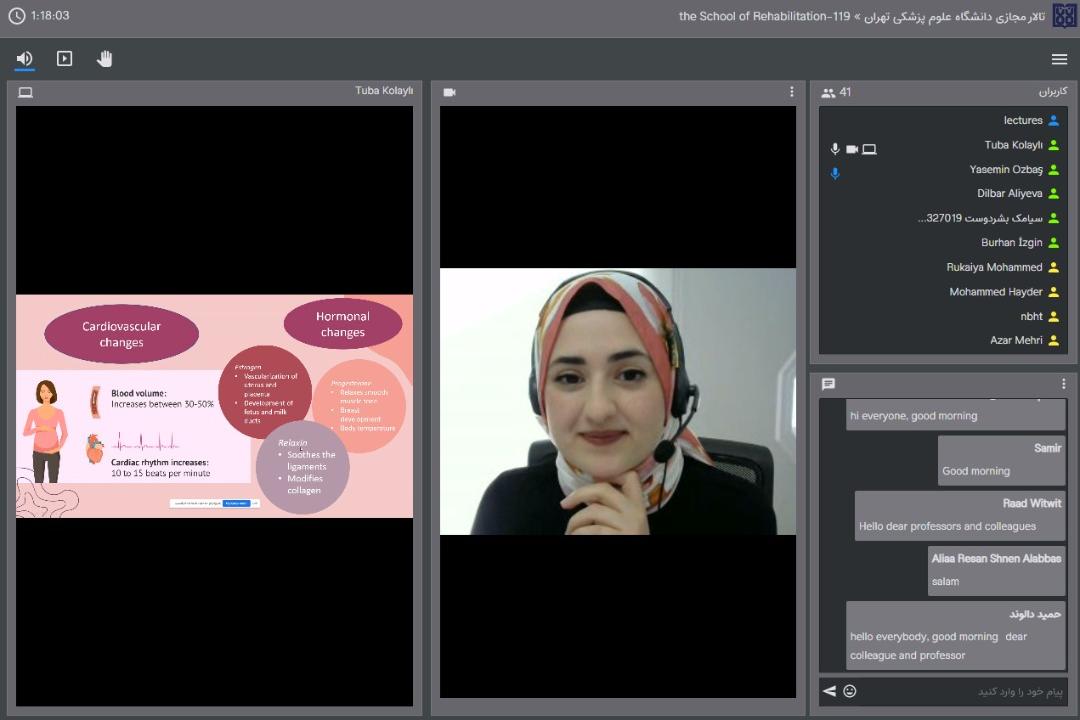Click the shared presentation slide
1080x720 pixels.
(214, 406)
